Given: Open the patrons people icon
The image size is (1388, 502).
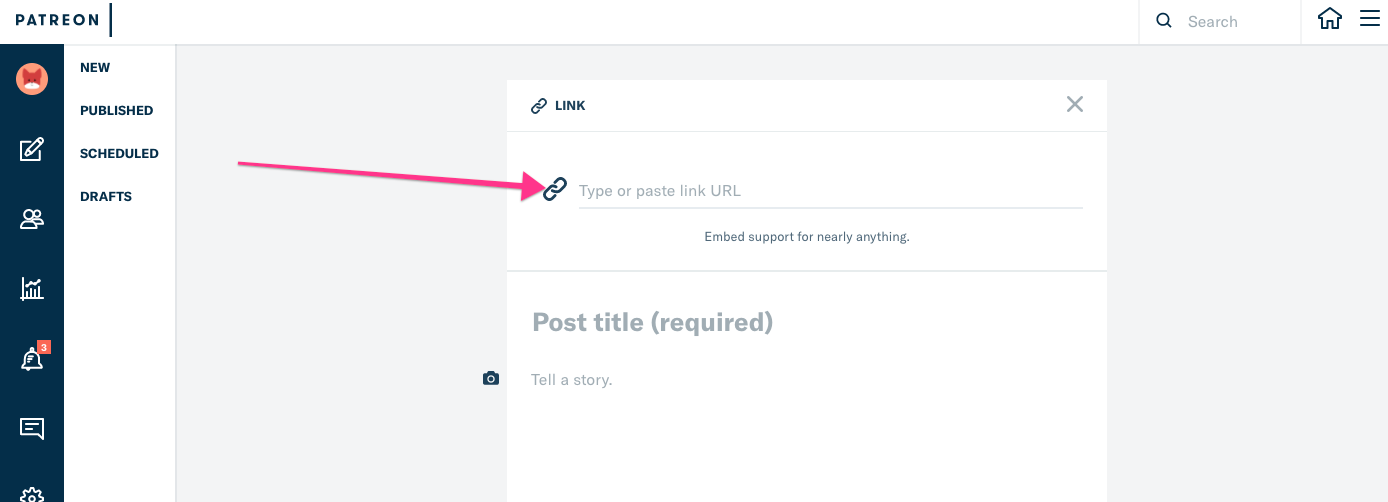Looking at the screenshot, I should click(32, 219).
